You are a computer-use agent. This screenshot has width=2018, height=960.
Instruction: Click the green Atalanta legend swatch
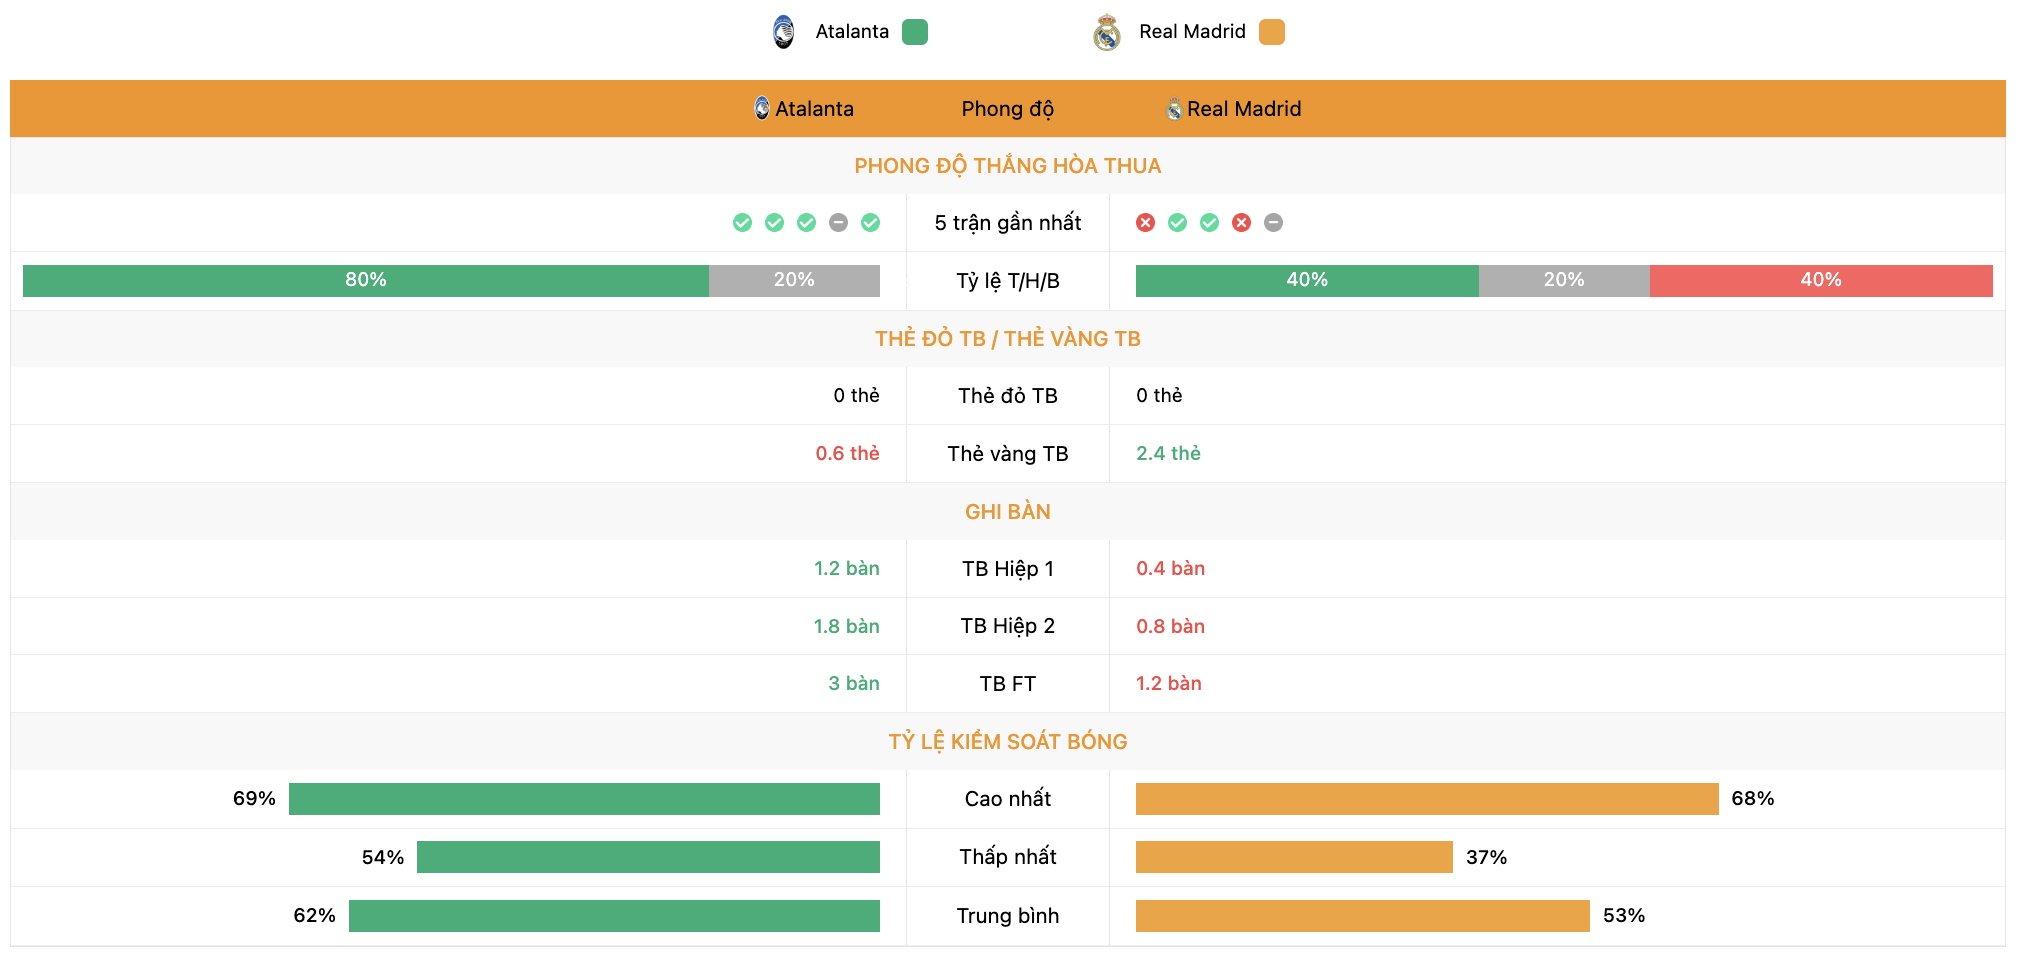[x=915, y=32]
